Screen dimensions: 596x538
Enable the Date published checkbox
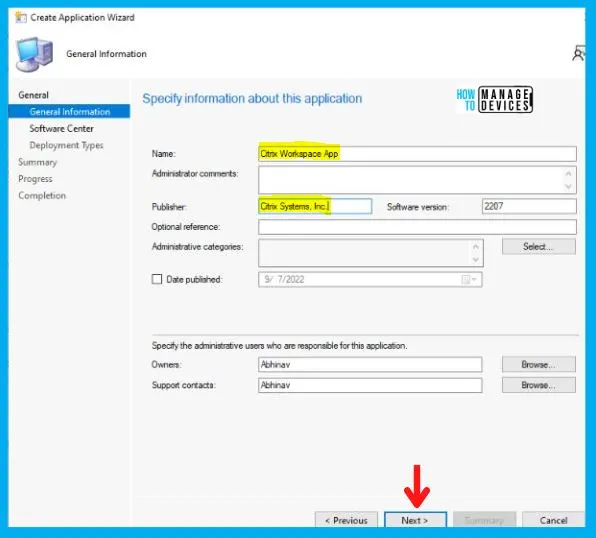[157, 279]
